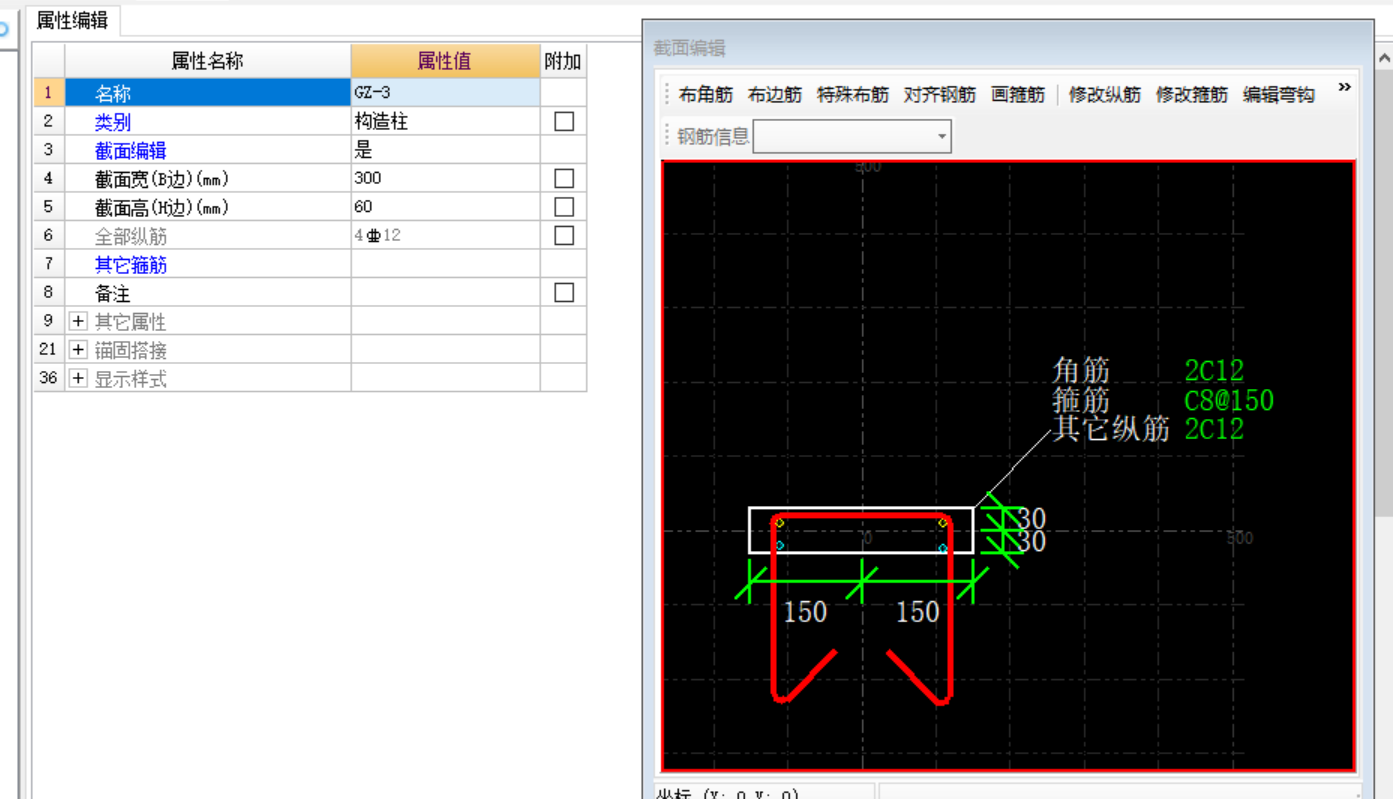Image resolution: width=1393 pixels, height=799 pixels.
Task: Toggle the 附加 checkbox for 全部纵筋
Action: point(564,236)
